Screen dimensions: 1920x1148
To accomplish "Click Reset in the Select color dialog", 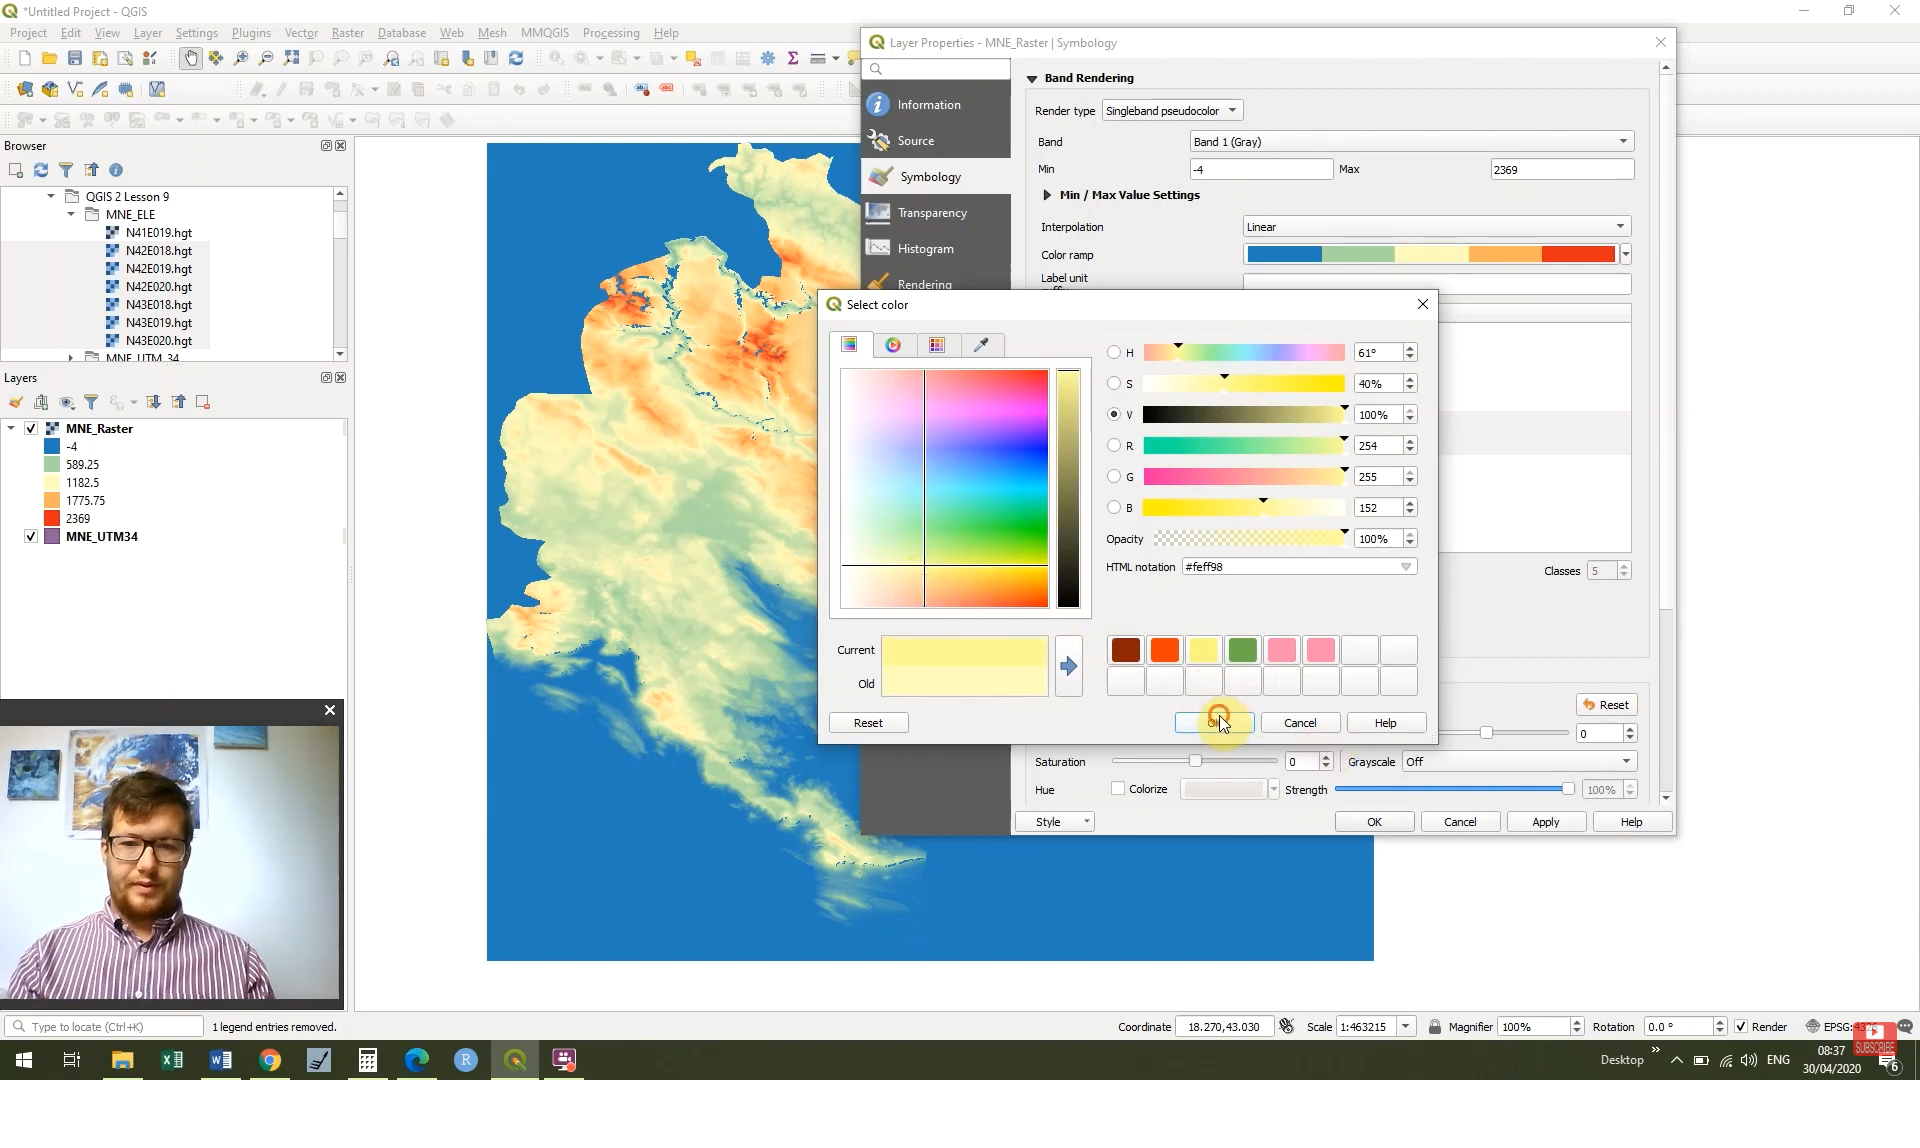I will point(868,722).
